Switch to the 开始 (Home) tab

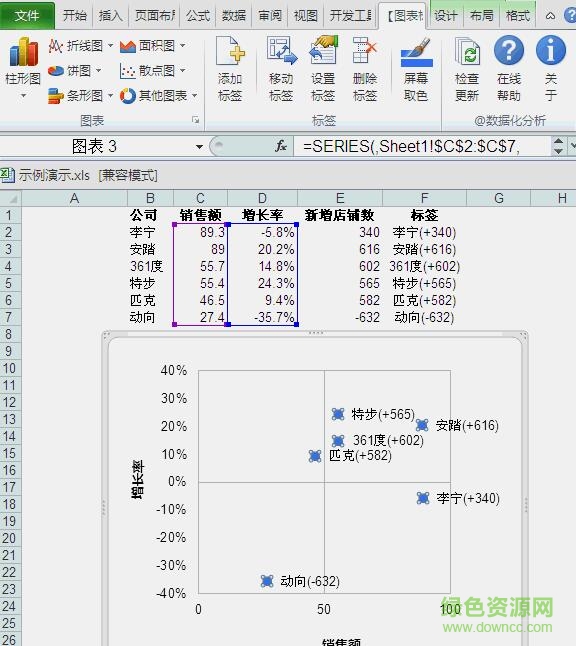pos(75,16)
